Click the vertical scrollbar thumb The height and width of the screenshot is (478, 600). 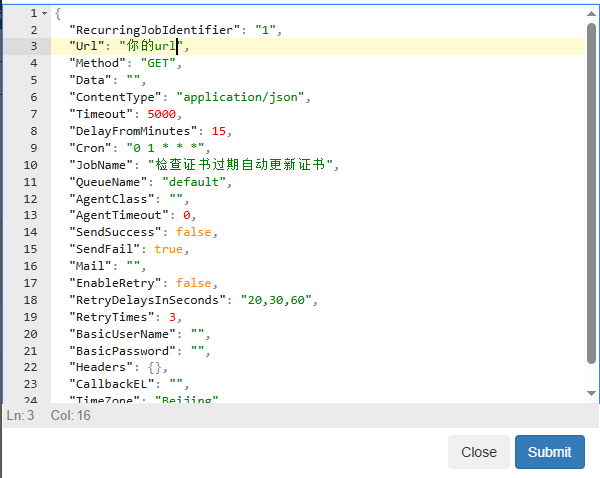coord(591,193)
